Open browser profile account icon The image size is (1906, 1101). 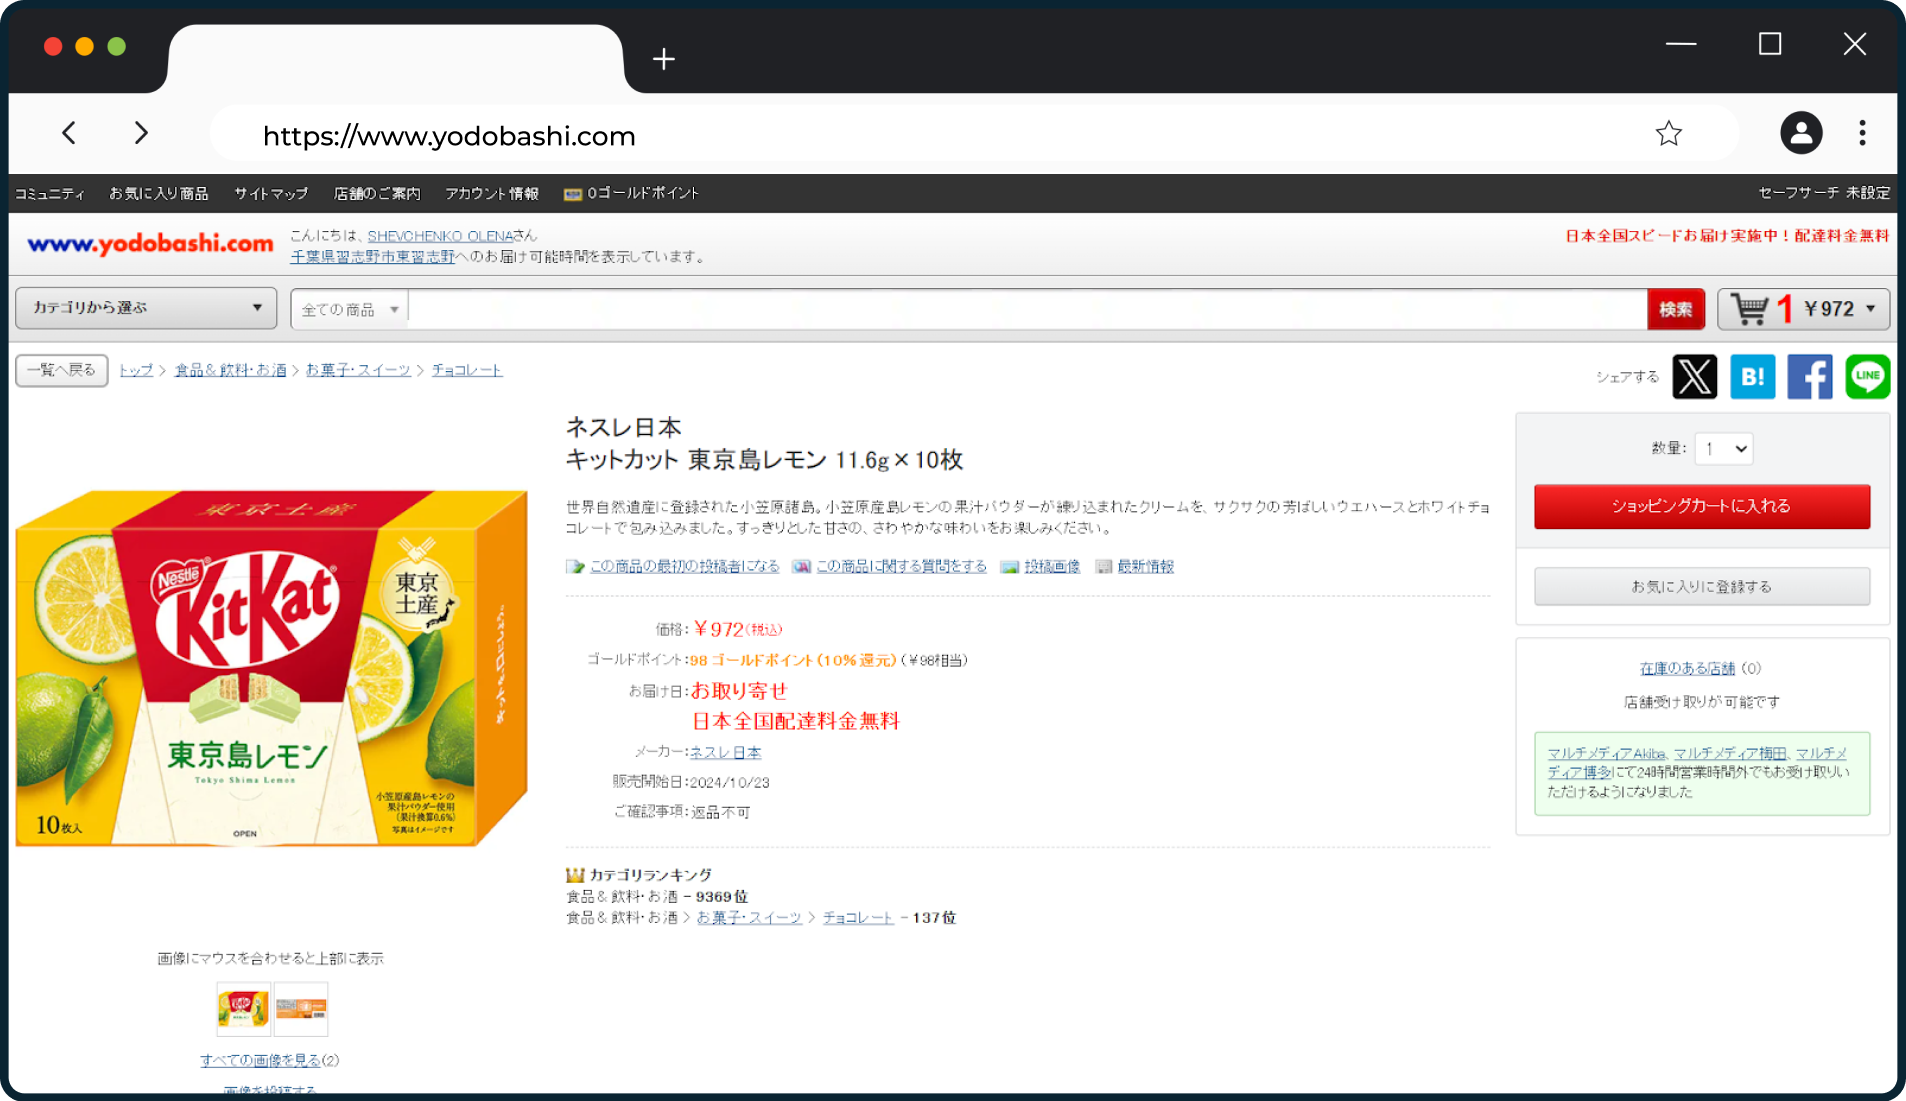[x=1801, y=133]
